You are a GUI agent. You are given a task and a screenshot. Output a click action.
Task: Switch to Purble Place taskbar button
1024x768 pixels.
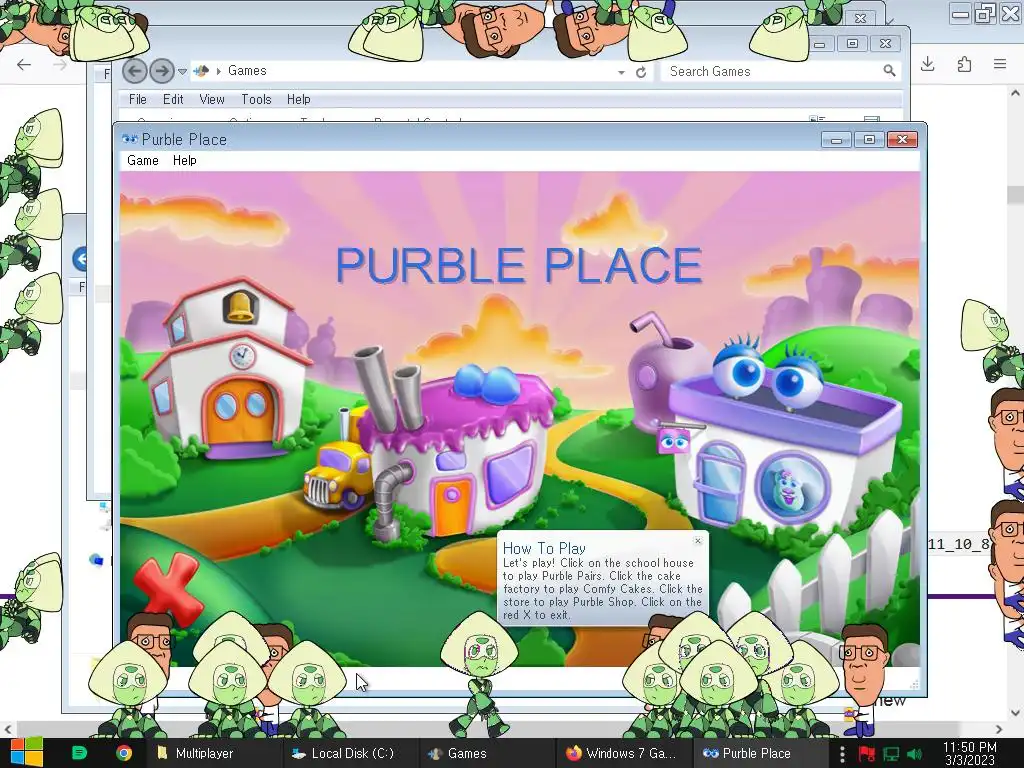(x=759, y=753)
